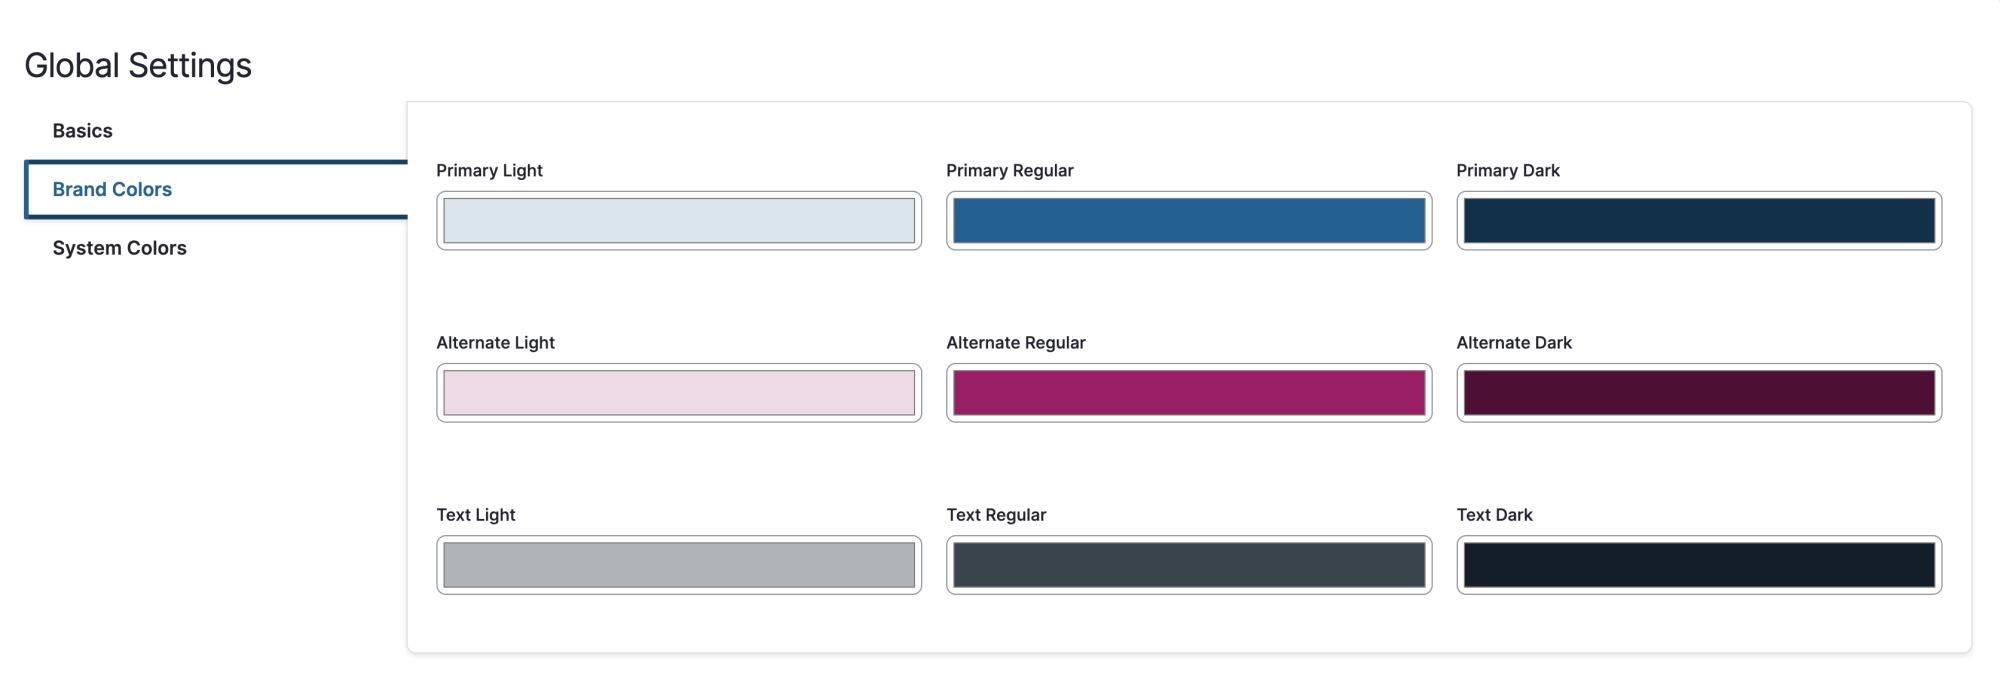Open the Alternate Regular magenta swatch

point(1189,393)
